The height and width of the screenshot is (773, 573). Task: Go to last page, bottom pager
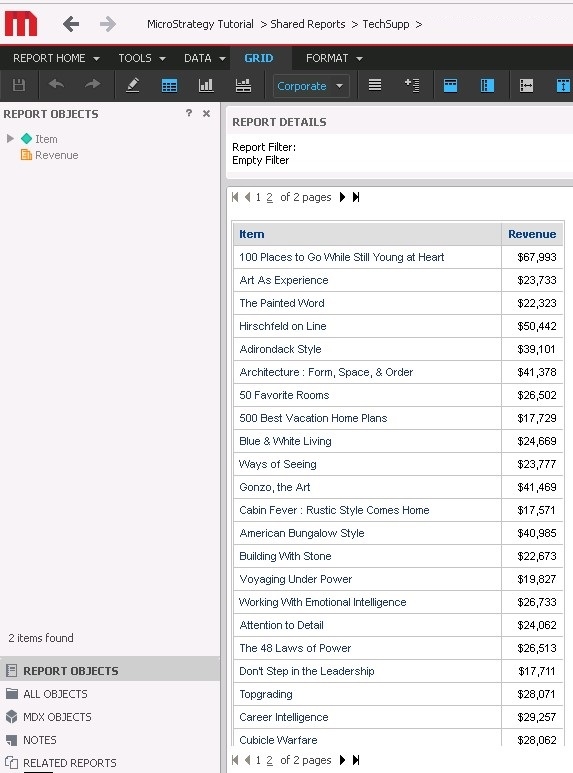click(356, 760)
